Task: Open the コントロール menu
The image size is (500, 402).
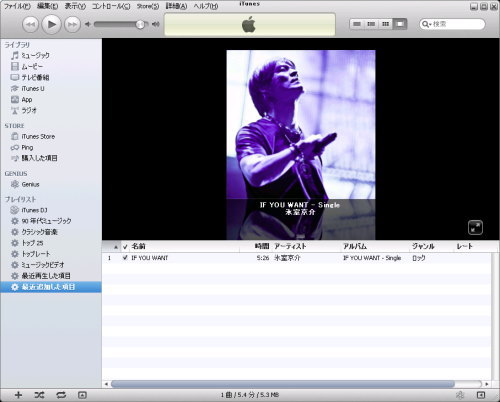Action: (111, 6)
